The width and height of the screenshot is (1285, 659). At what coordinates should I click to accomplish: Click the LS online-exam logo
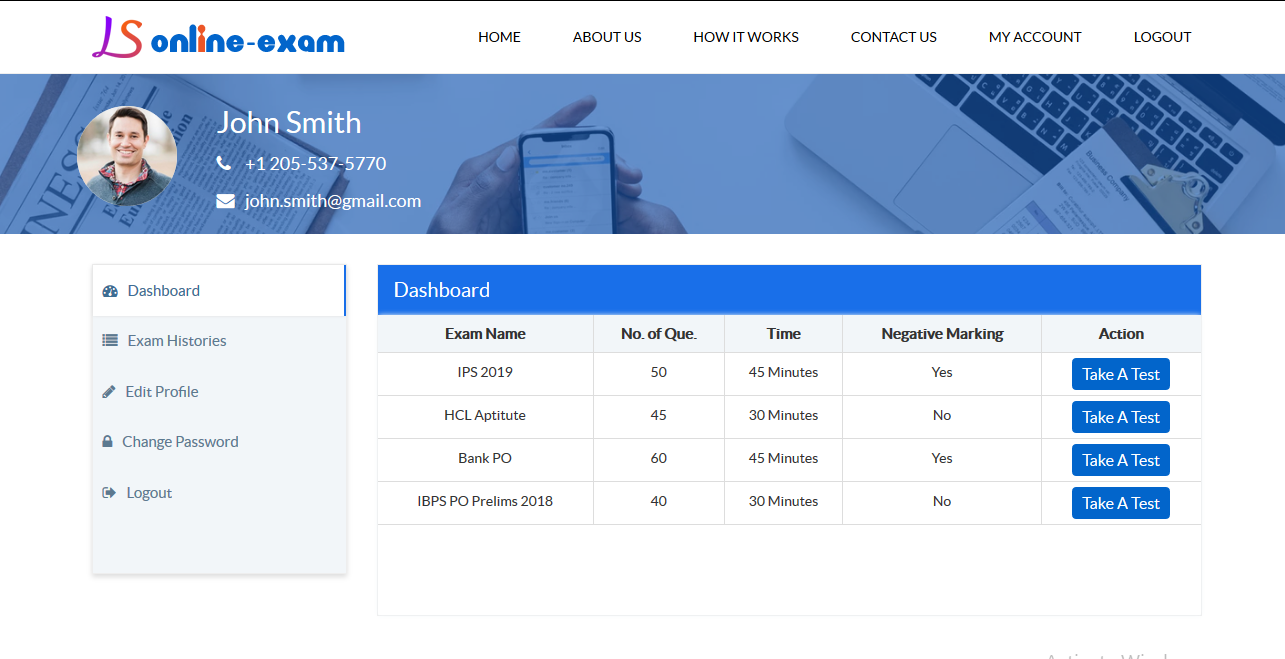[218, 37]
